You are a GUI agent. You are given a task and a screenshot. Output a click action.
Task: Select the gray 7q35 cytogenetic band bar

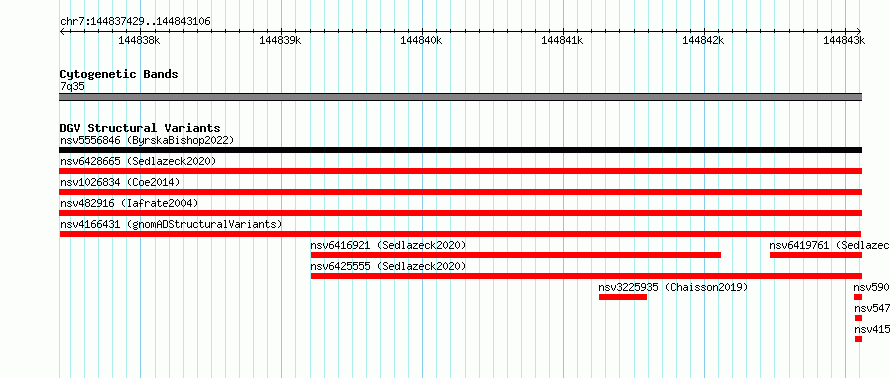click(x=460, y=97)
